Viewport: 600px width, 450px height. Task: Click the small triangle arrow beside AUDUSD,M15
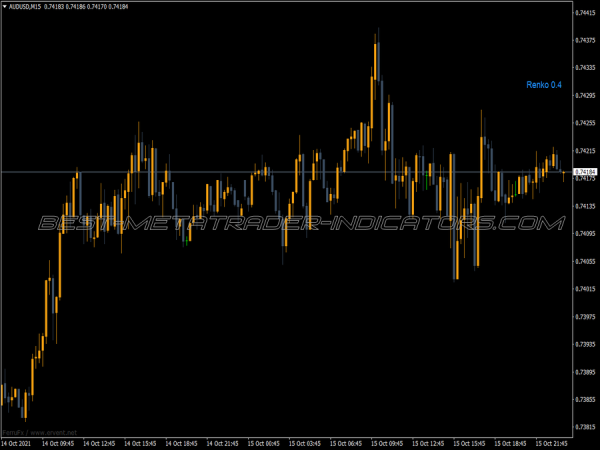pos(5,7)
